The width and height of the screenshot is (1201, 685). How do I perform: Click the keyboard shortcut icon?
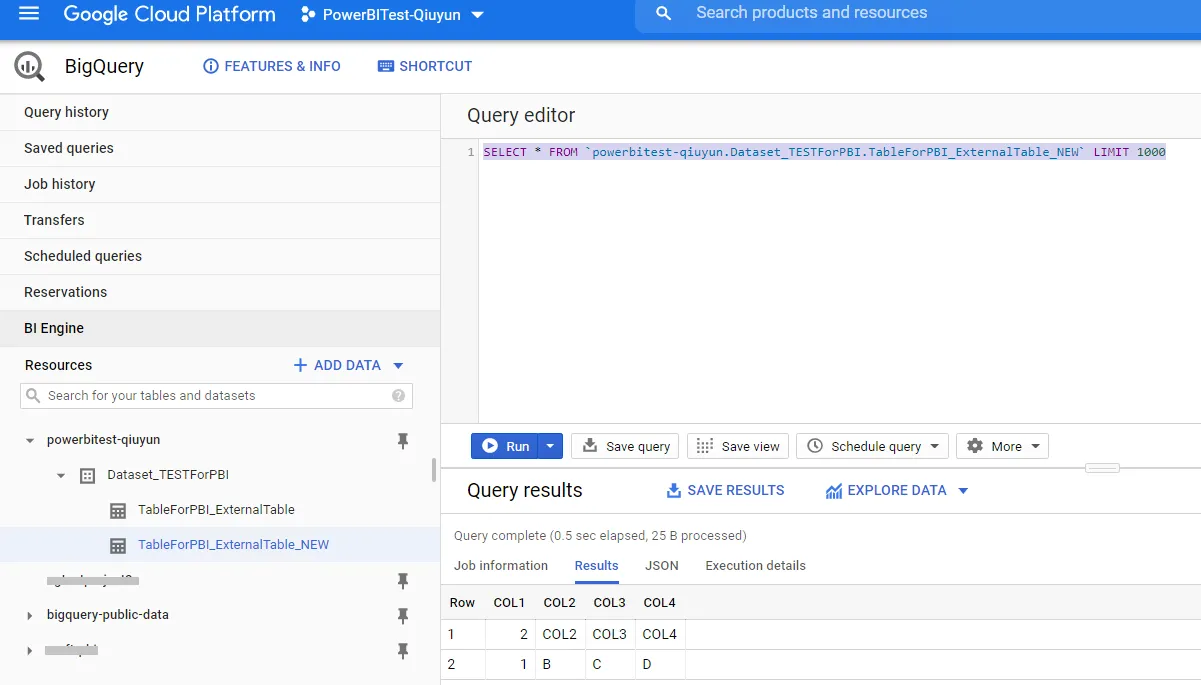click(x=386, y=66)
